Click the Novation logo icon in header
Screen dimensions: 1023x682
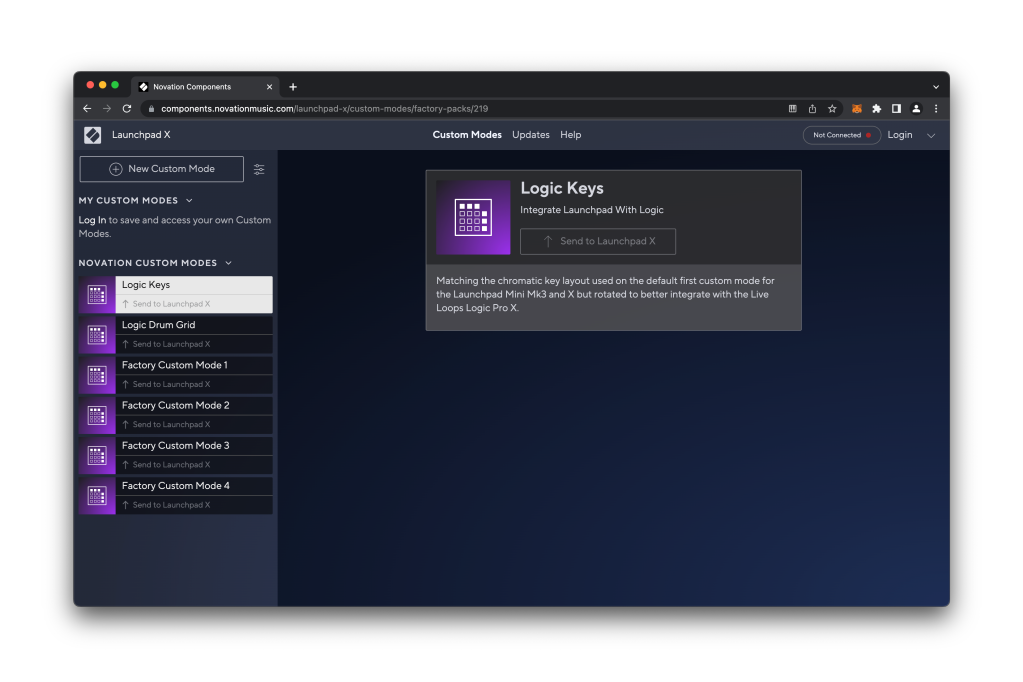click(92, 135)
